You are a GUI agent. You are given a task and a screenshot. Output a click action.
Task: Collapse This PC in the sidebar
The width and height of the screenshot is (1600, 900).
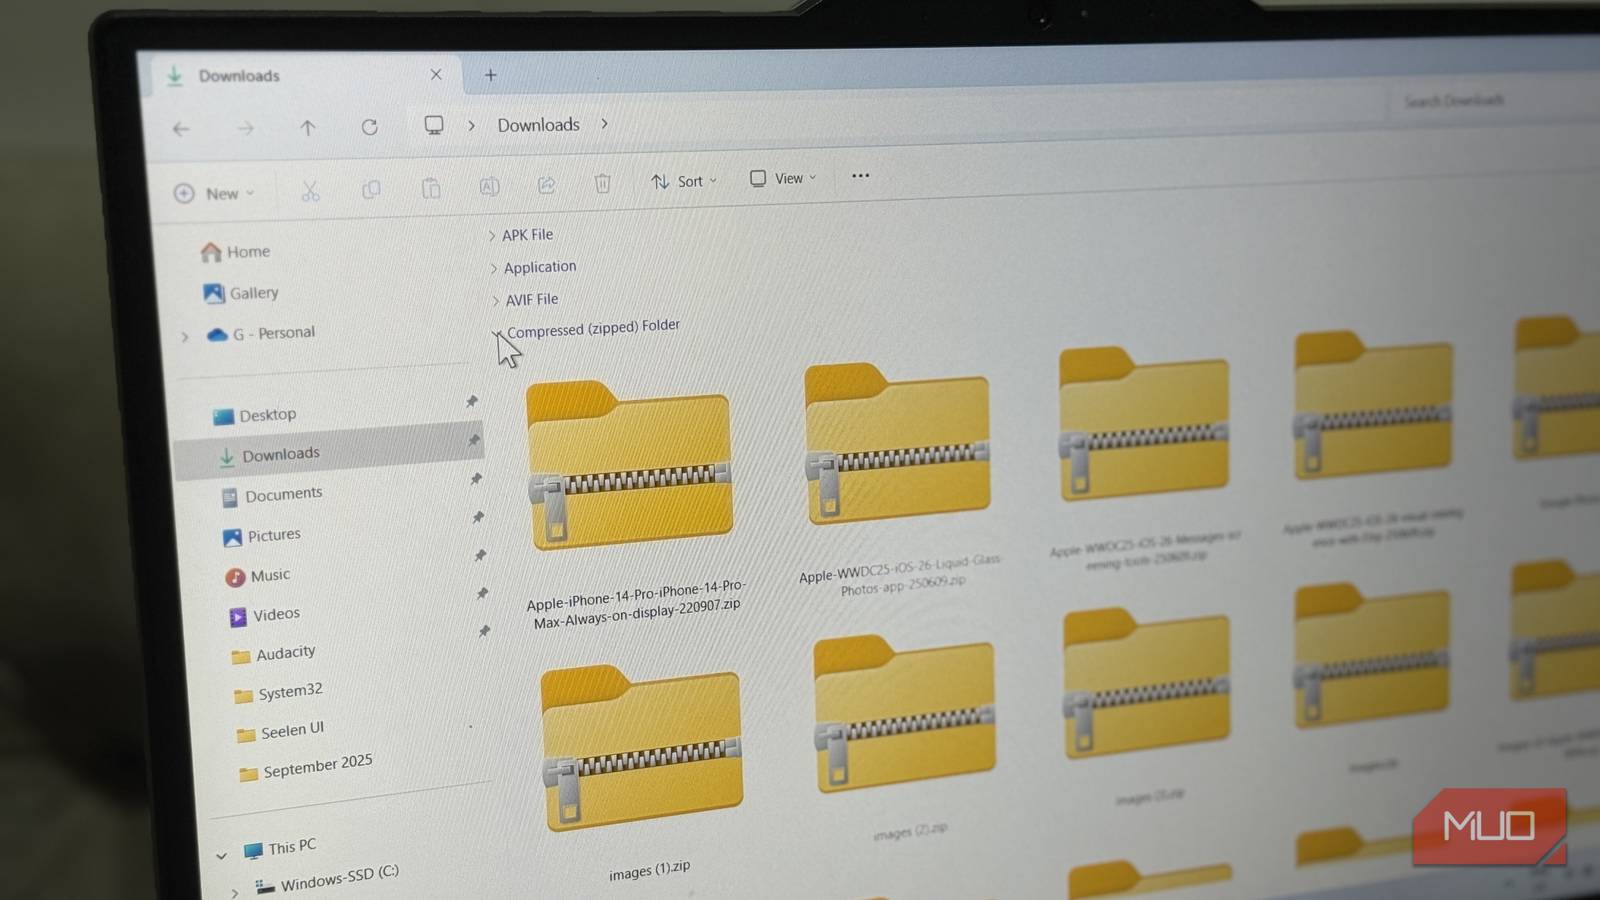(222, 854)
